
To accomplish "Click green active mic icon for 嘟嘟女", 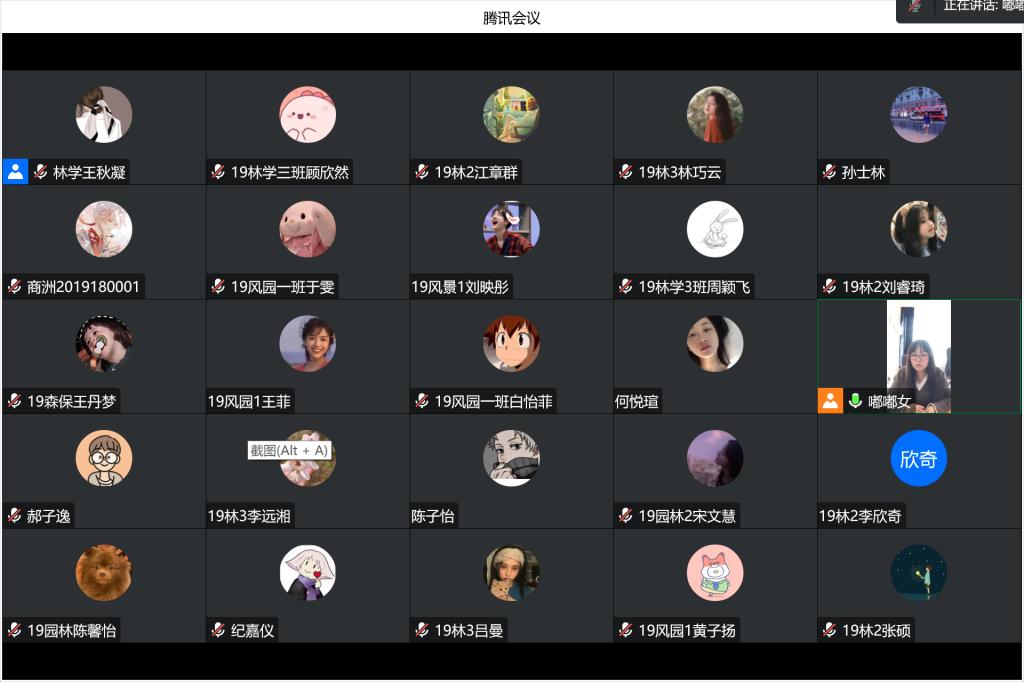I will (855, 400).
